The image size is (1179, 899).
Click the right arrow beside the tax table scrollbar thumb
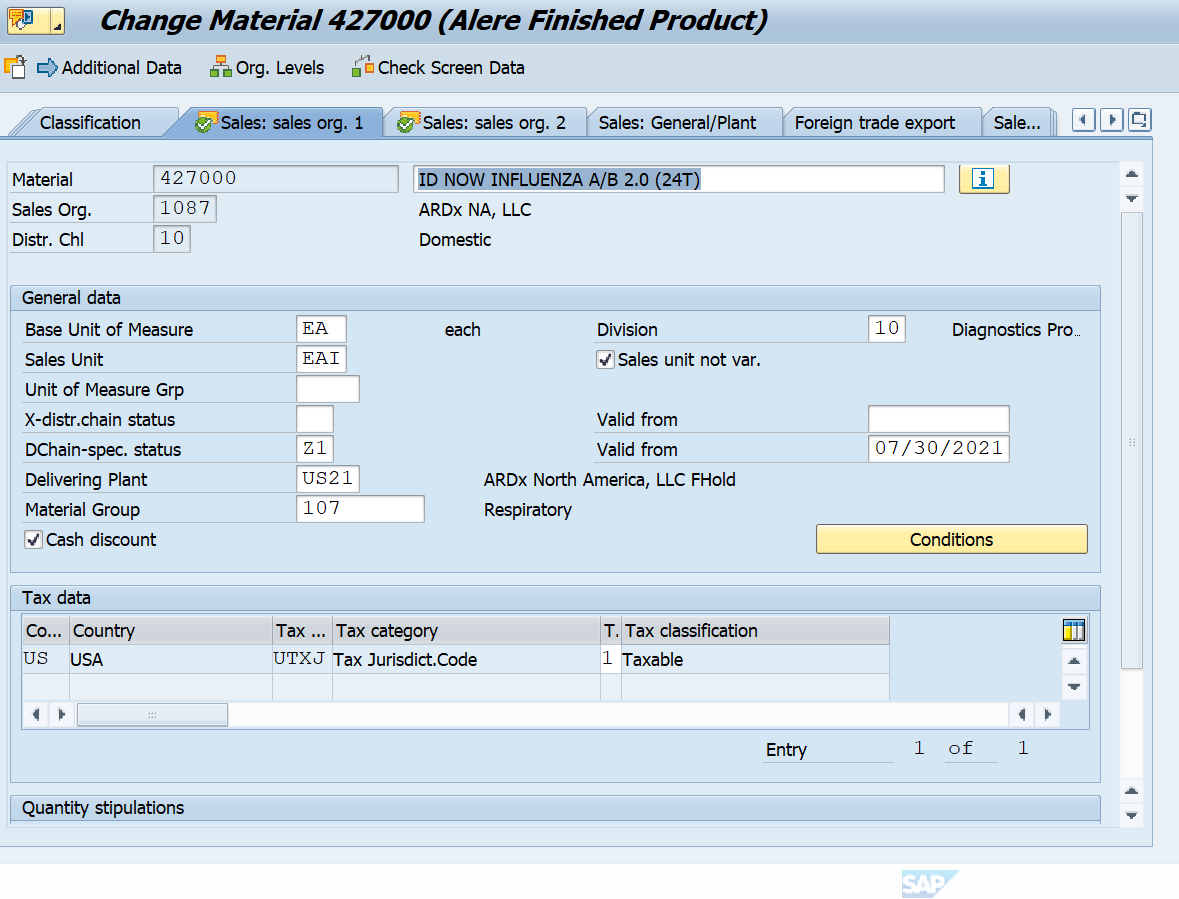62,715
